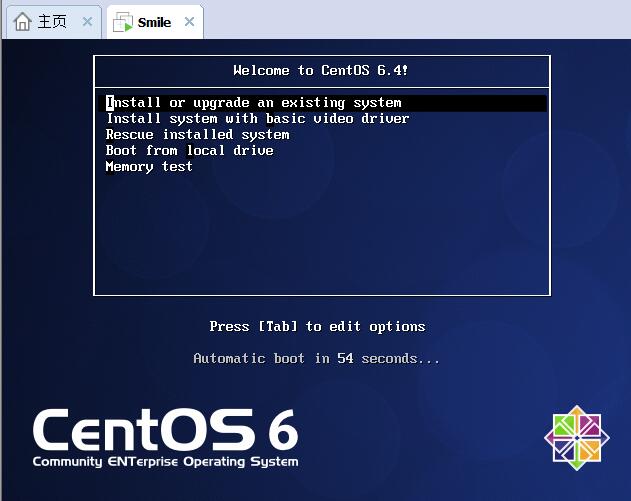Click the Welcome to CentOS 6.4! title

point(321,70)
